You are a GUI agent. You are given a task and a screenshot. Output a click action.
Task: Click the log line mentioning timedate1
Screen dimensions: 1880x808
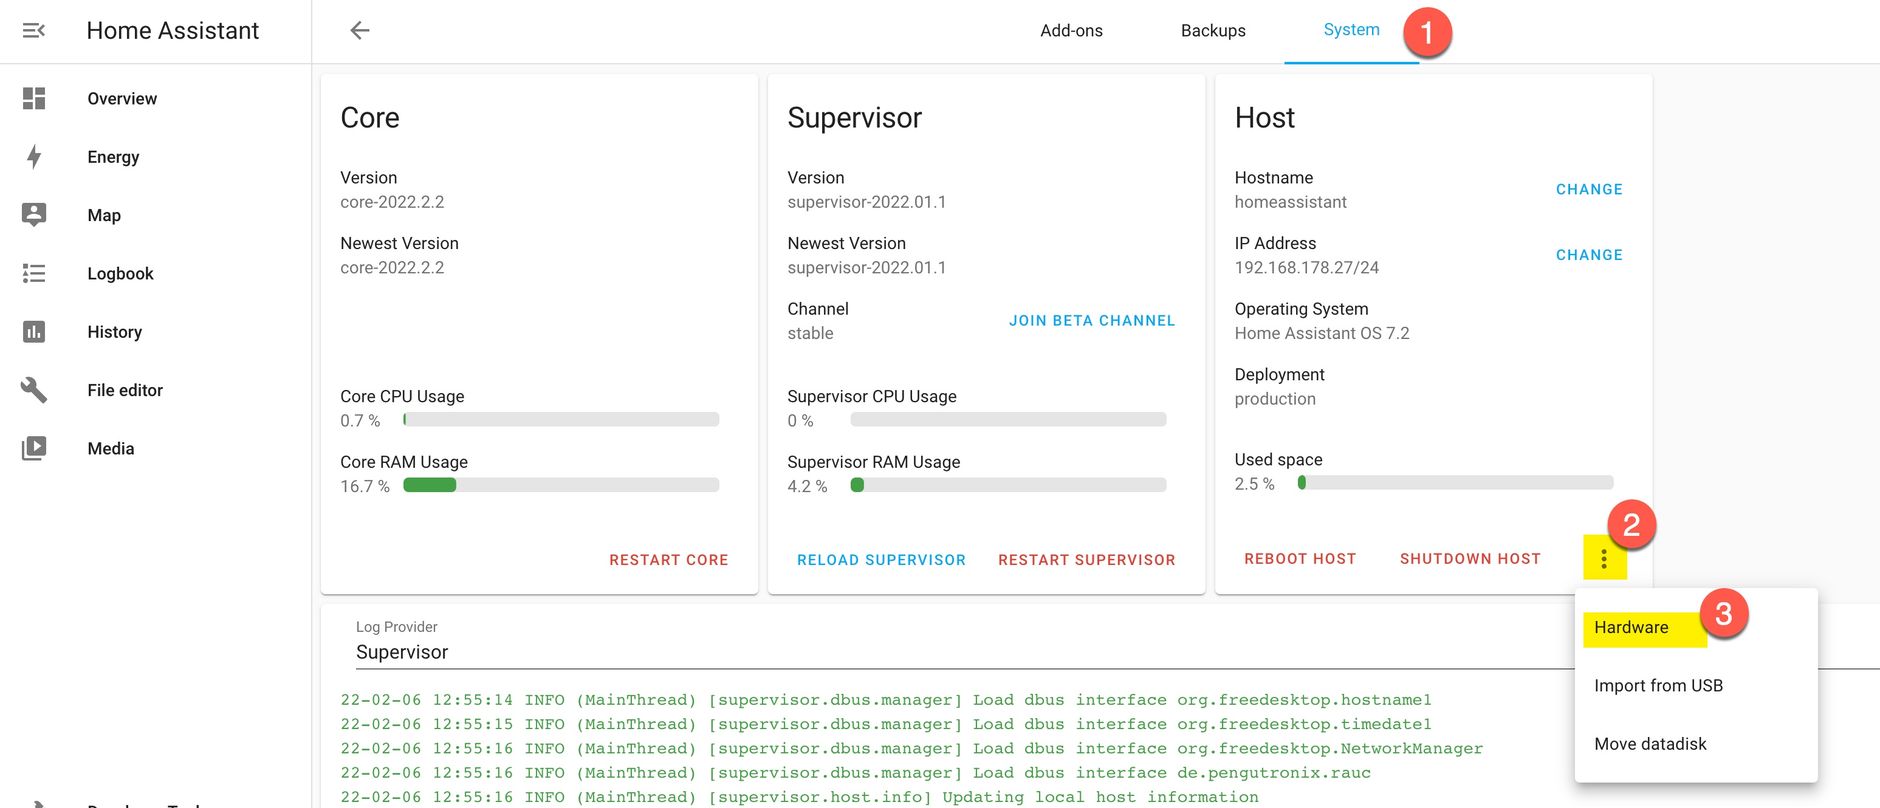(886, 724)
